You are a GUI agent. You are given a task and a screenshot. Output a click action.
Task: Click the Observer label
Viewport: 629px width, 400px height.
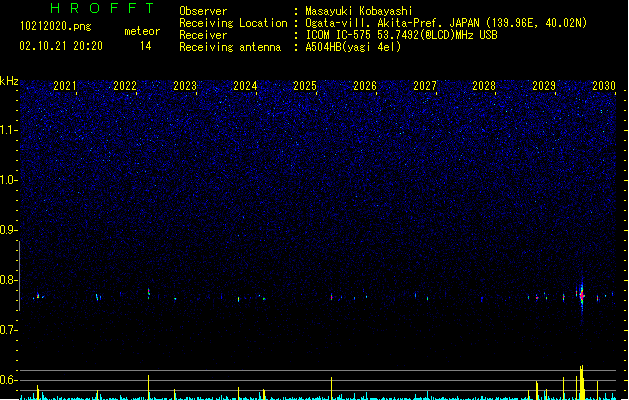coord(203,11)
